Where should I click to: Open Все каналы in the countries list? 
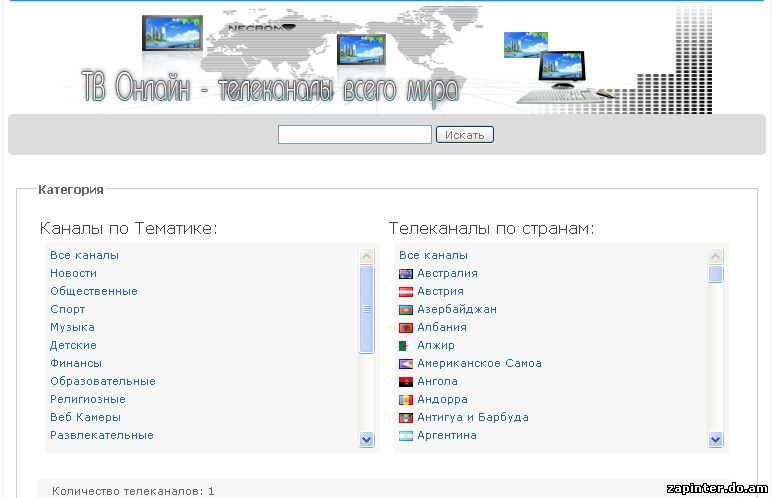(x=433, y=255)
